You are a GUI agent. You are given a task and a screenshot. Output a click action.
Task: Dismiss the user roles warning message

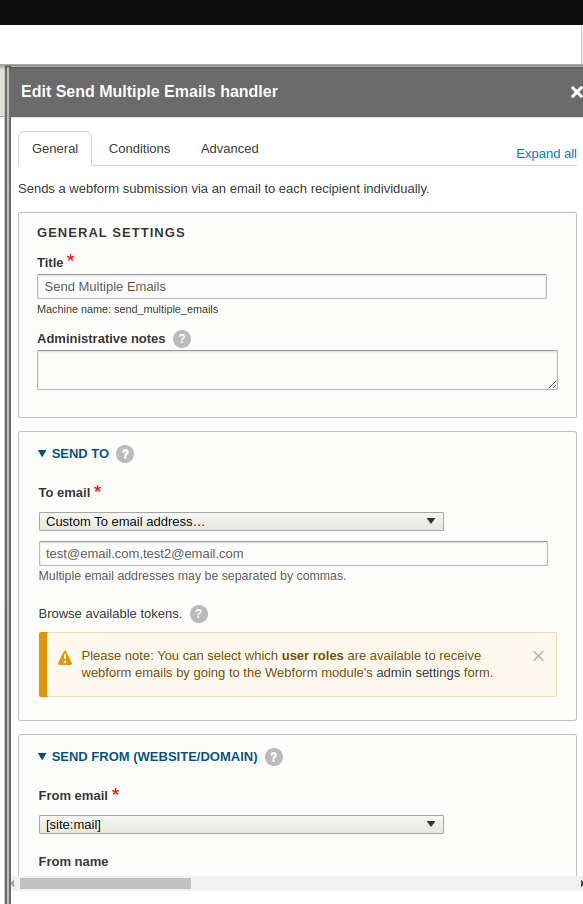coord(538,656)
